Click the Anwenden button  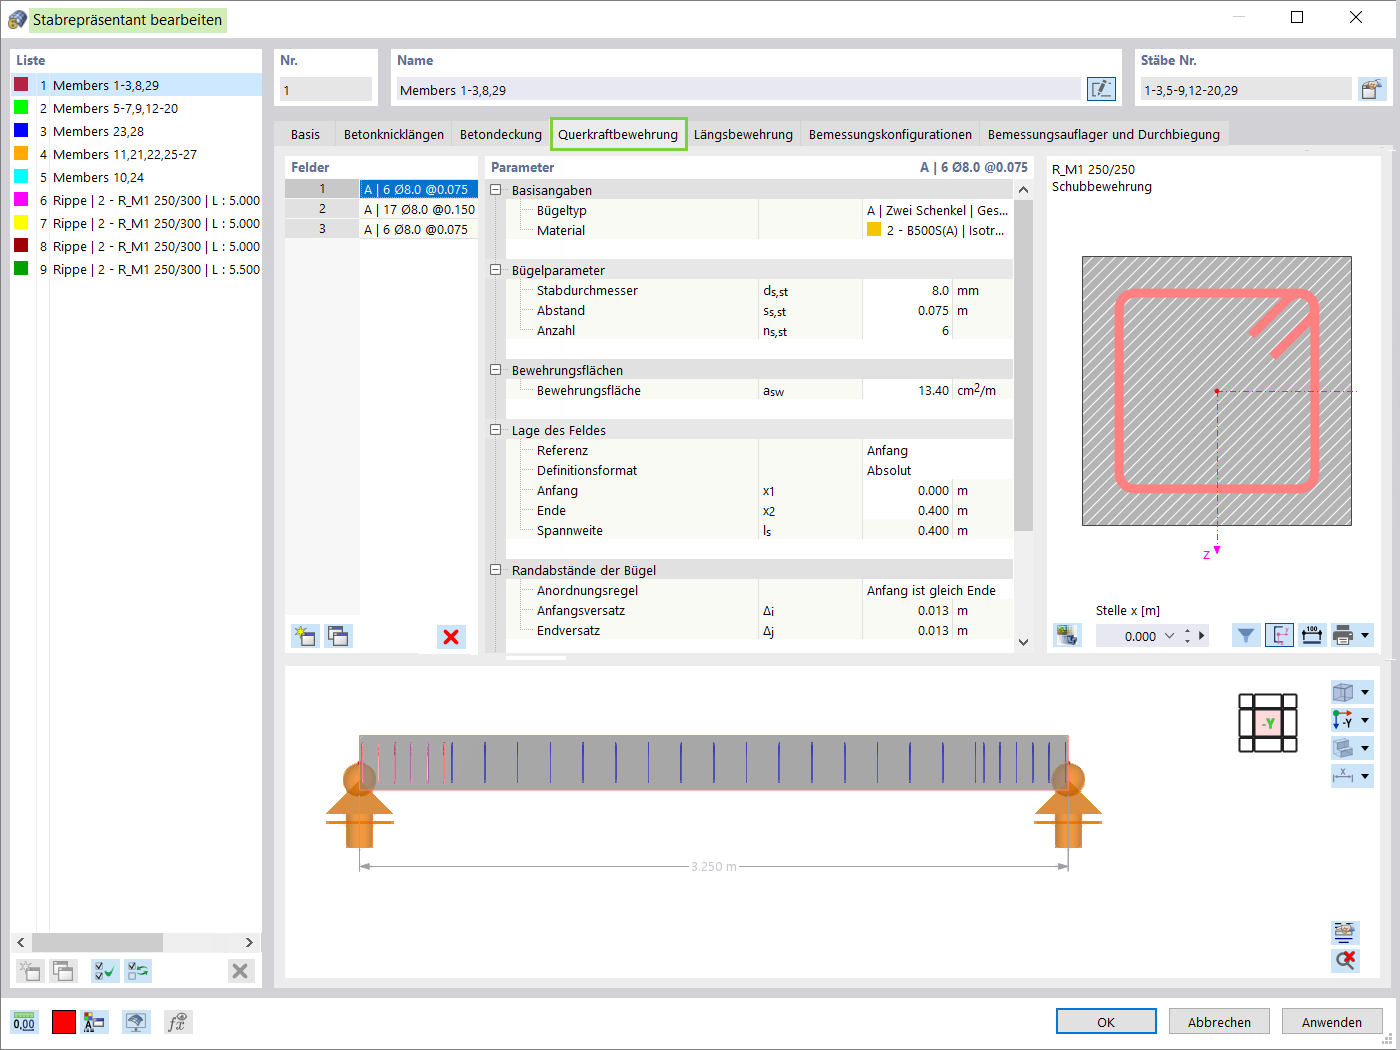click(1332, 1021)
